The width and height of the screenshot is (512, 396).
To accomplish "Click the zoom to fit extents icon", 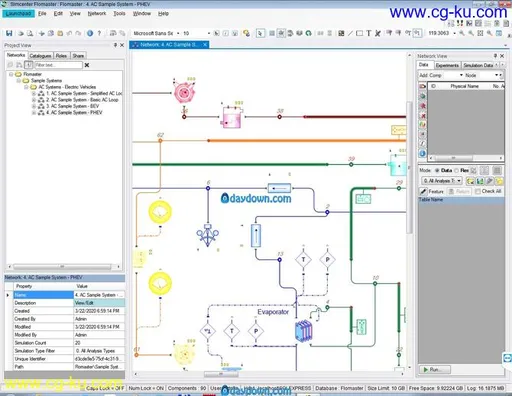I will 480,33.
